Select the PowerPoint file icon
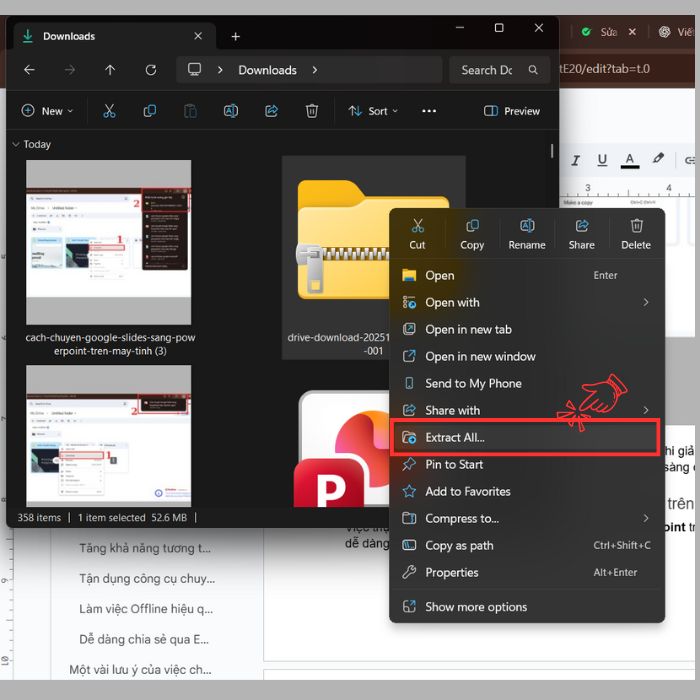The height and width of the screenshot is (700, 700). click(x=341, y=449)
